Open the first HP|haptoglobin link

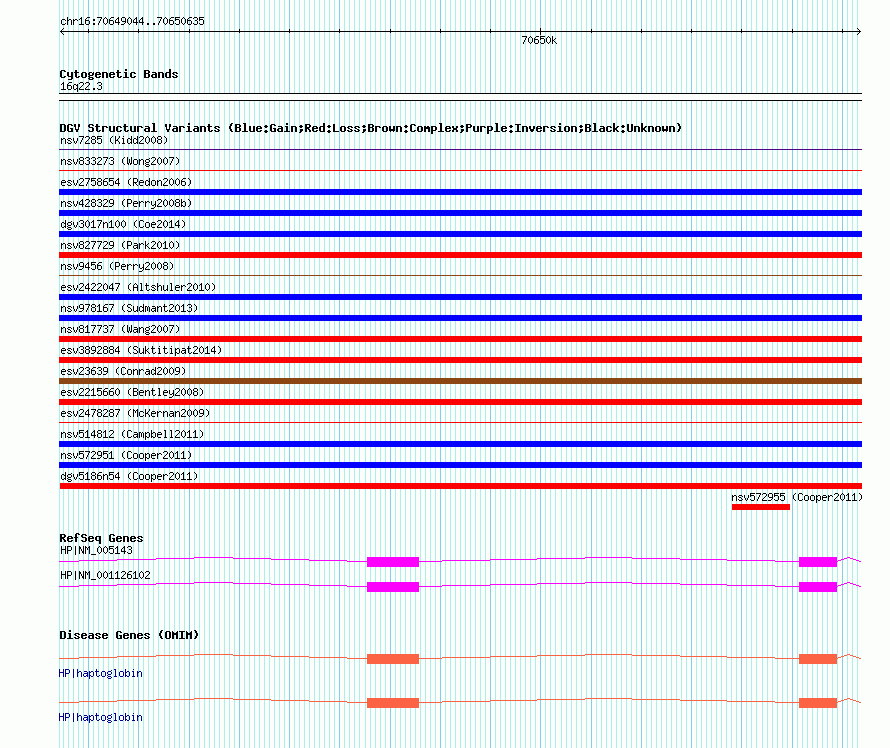tap(100, 673)
